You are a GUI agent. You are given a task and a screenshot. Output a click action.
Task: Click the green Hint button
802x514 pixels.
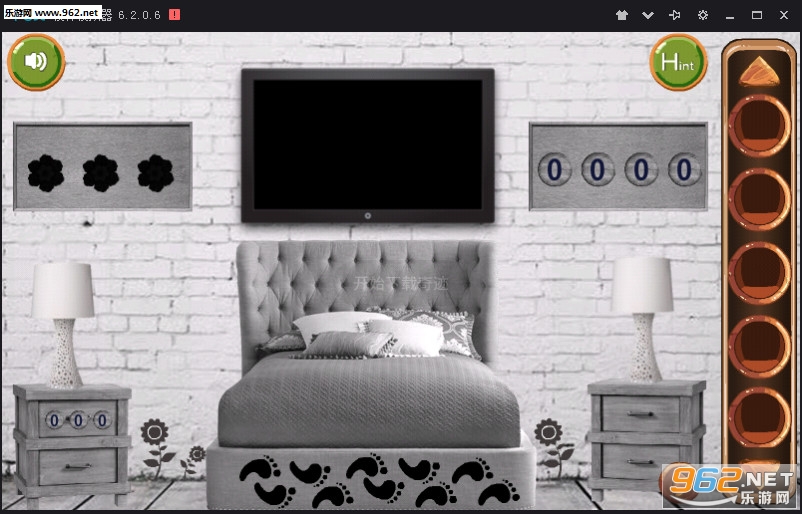[678, 63]
